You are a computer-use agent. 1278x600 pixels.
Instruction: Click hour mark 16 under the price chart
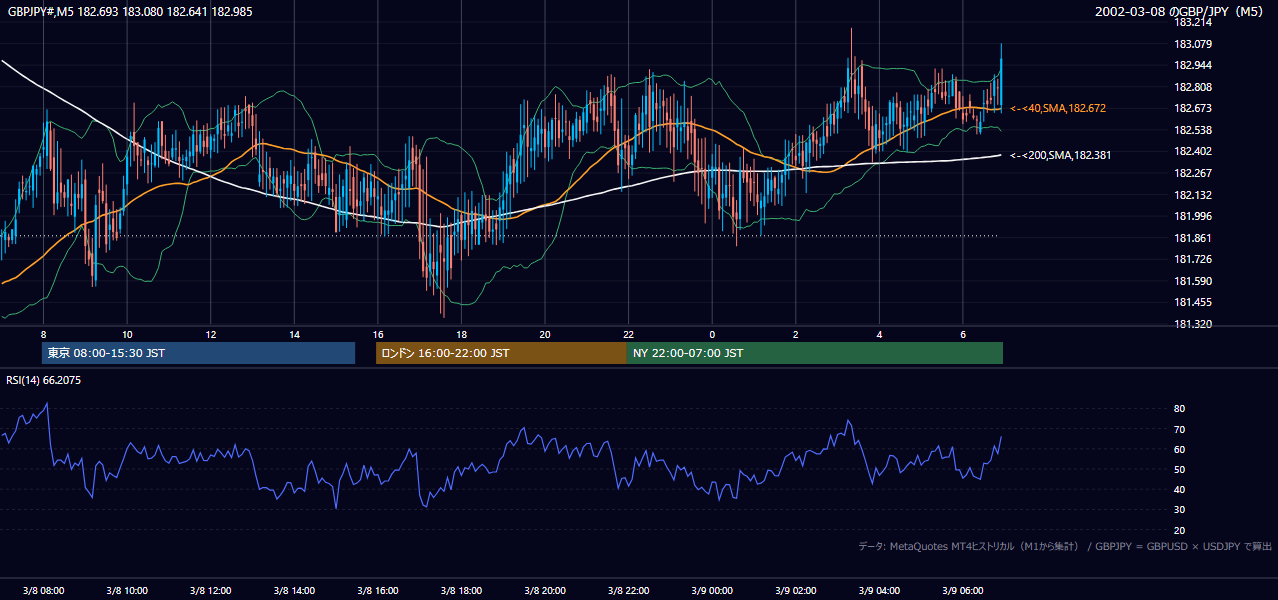pos(377,334)
